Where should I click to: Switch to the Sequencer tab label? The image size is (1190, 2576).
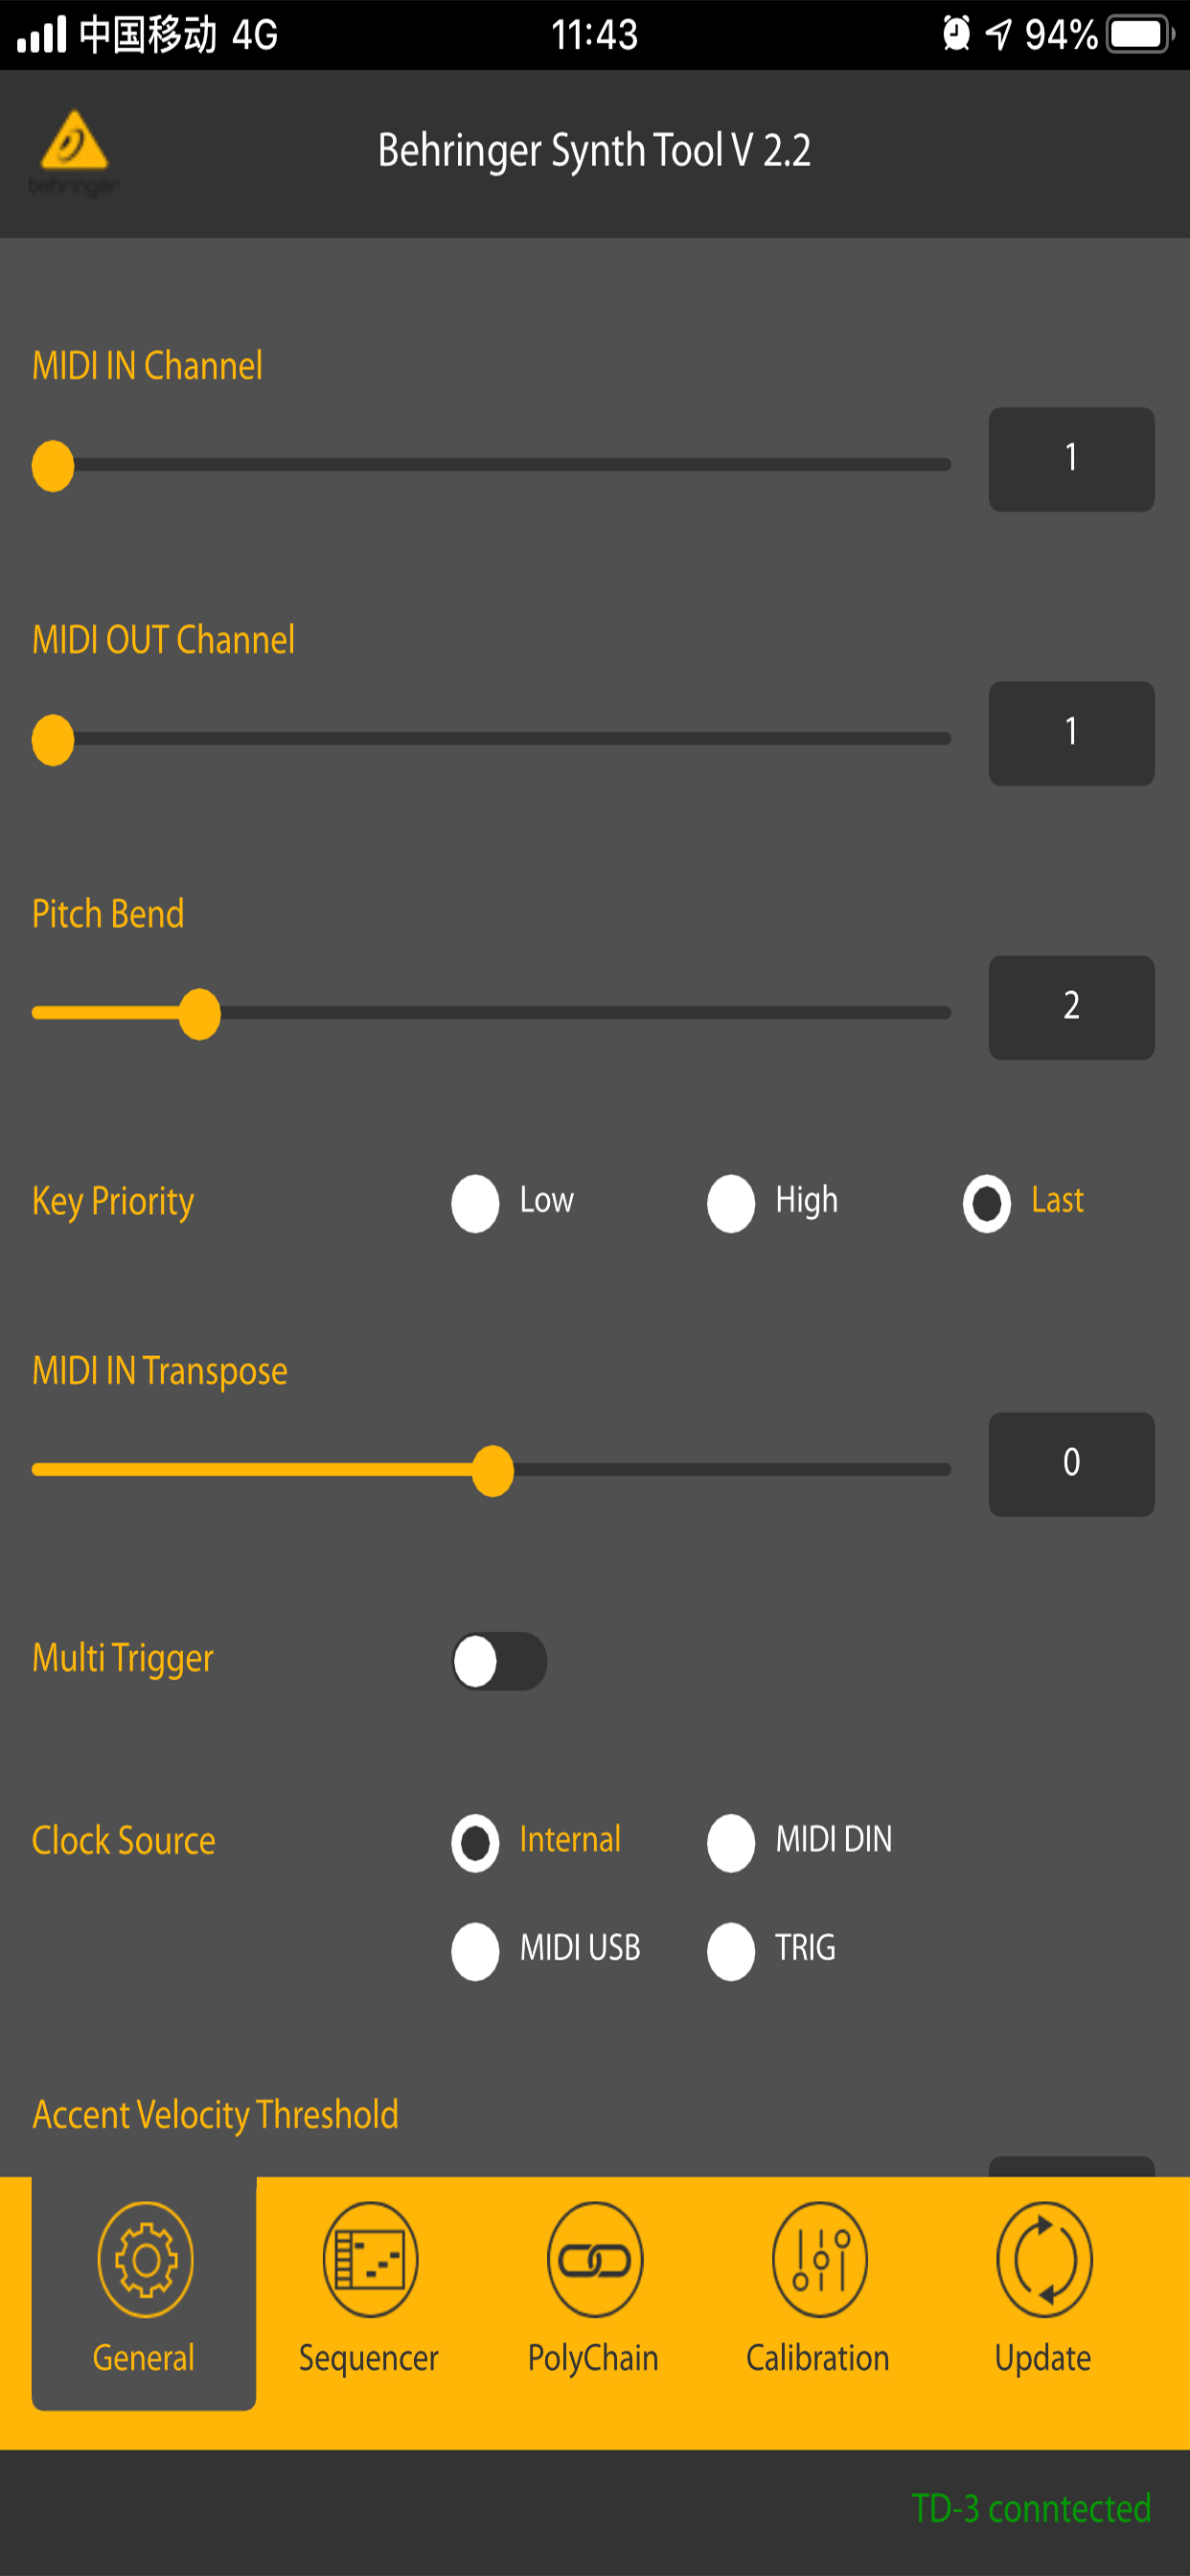[368, 2358]
